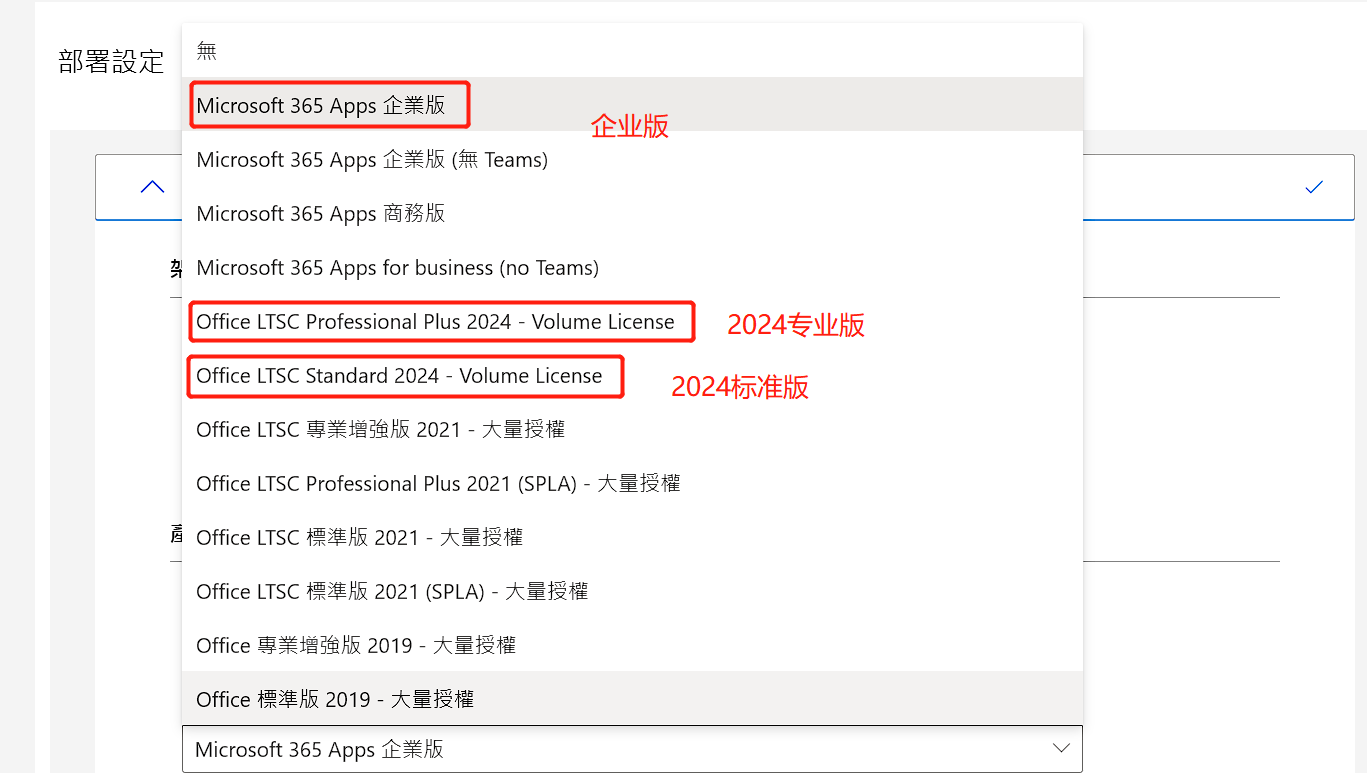Close the product combo box showing Microsoft 365 Apps 企業版
The height and width of the screenshot is (773, 1367).
pos(632,749)
